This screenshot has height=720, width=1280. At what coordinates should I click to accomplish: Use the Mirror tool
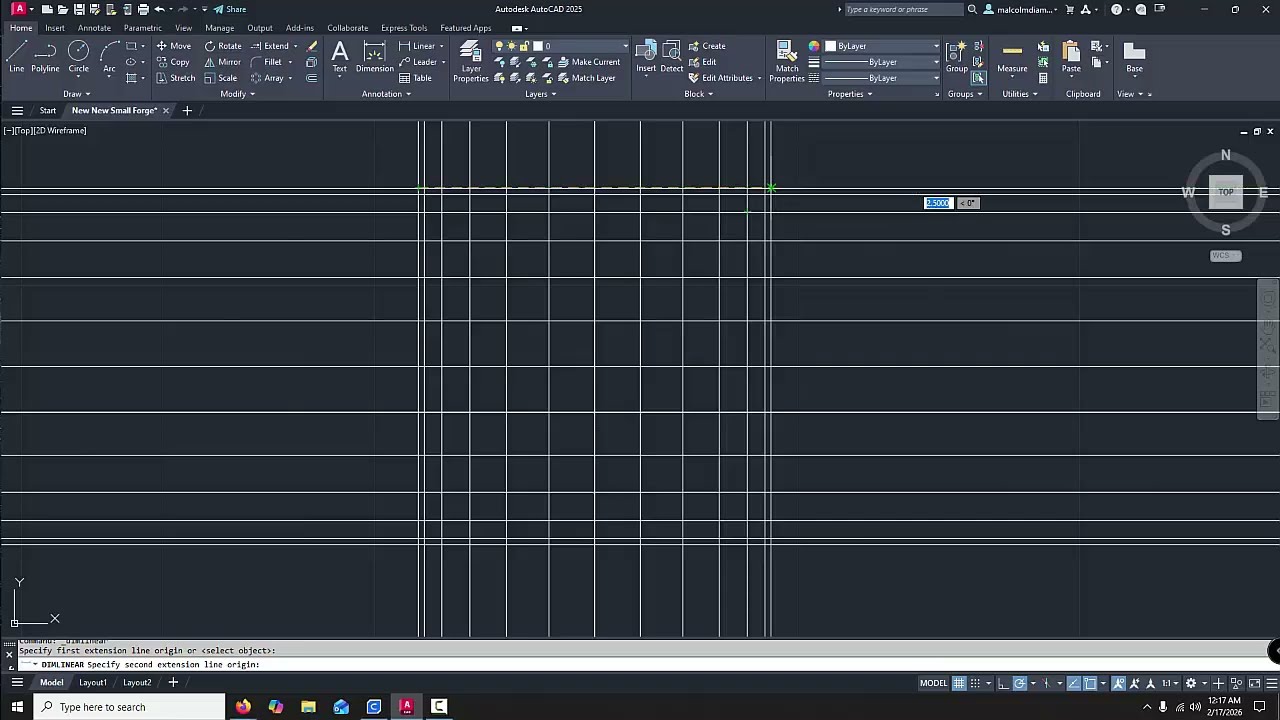coord(223,62)
